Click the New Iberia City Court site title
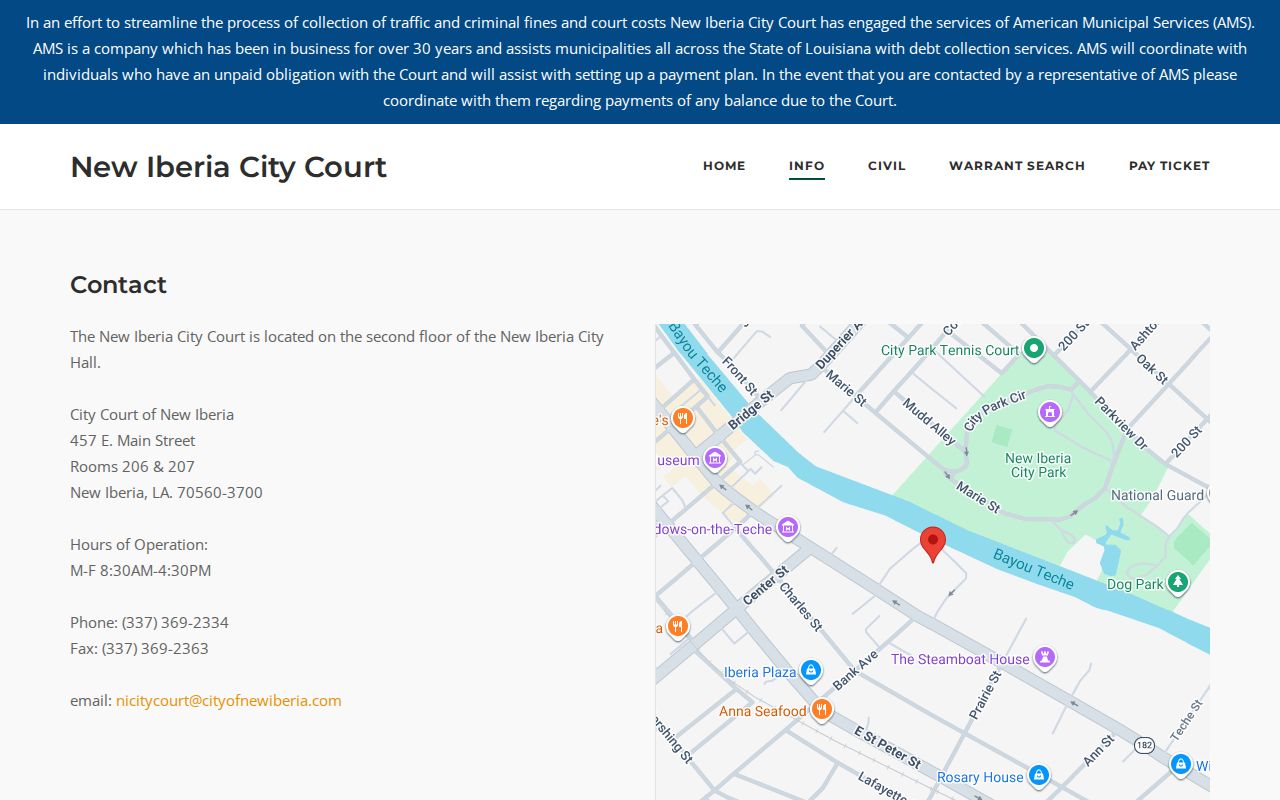 click(x=228, y=167)
